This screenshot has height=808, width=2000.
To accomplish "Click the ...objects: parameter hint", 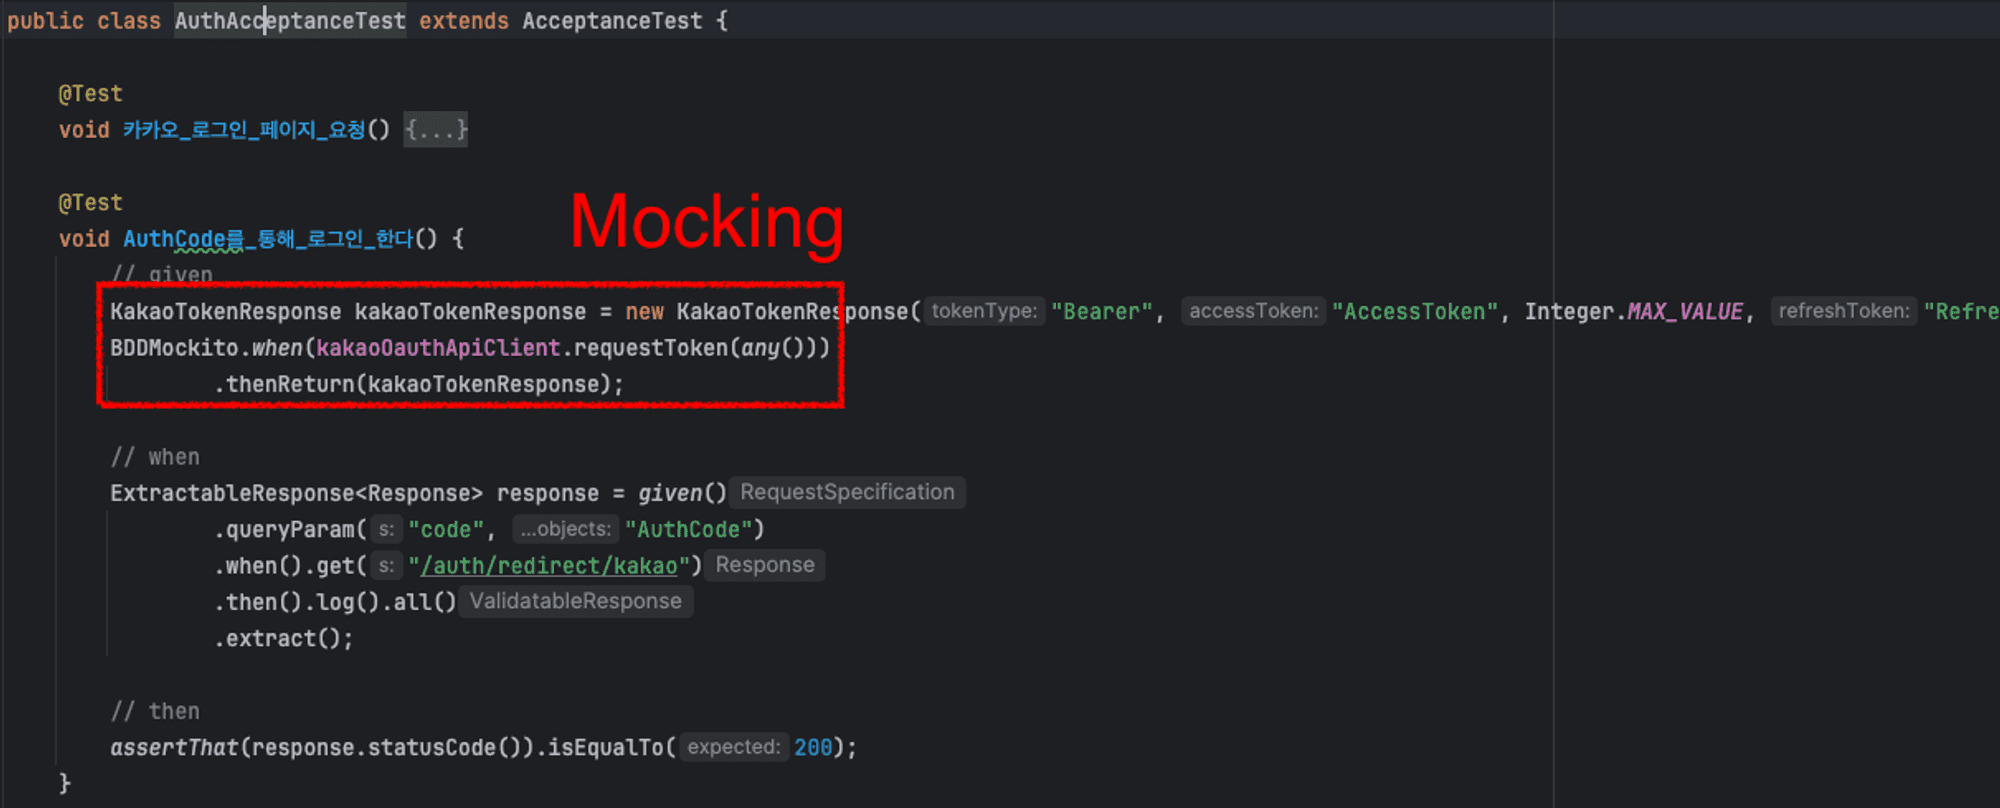I will click(x=566, y=529).
